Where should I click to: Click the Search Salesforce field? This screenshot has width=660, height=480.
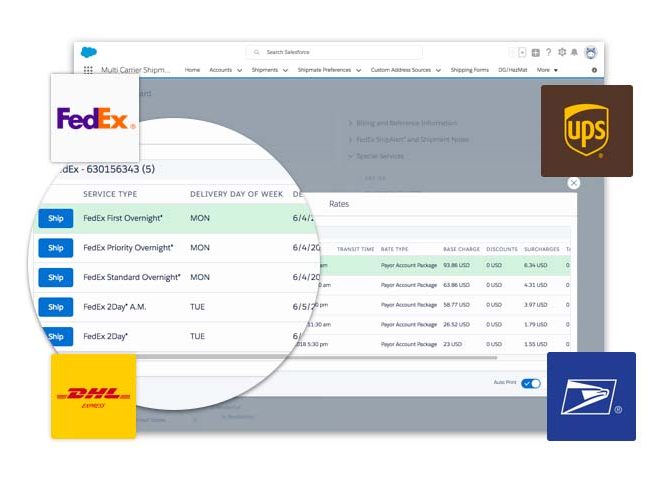334,52
